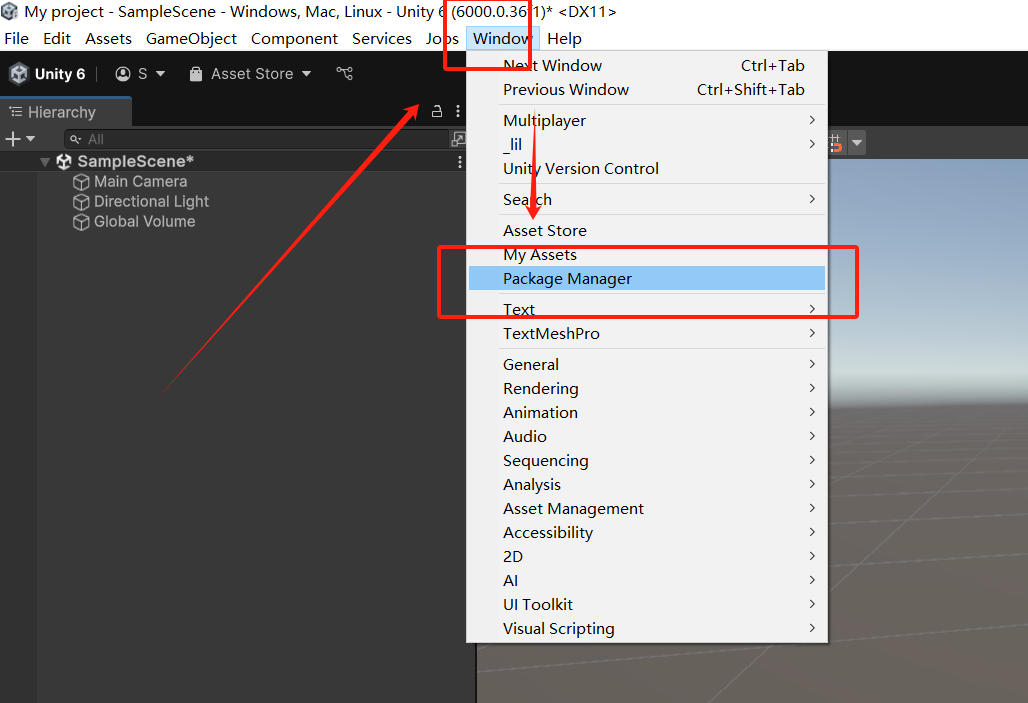
Task: Open Unity Version Control window
Action: click(647, 169)
